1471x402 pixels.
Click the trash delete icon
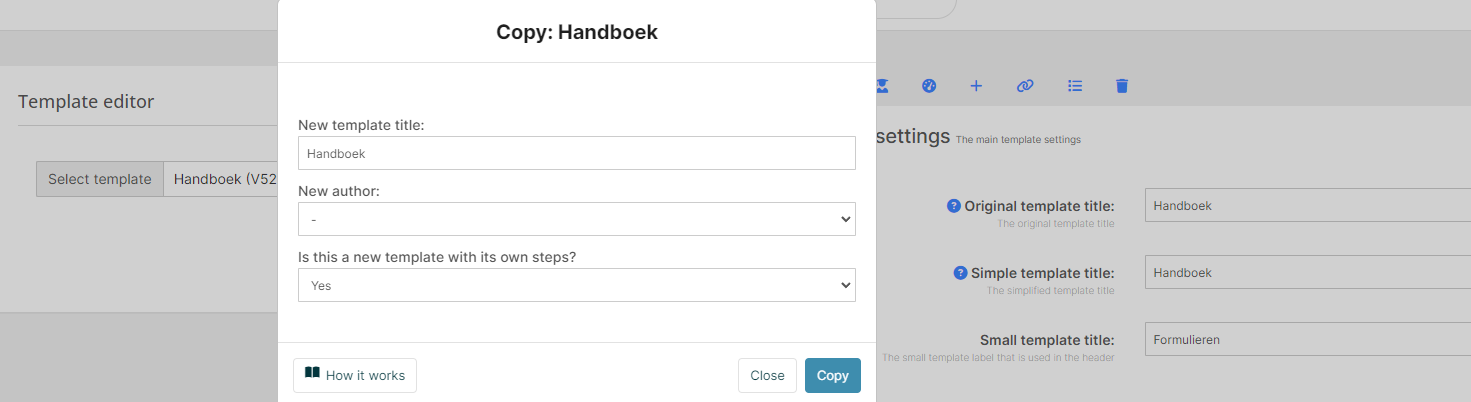[x=1122, y=86]
